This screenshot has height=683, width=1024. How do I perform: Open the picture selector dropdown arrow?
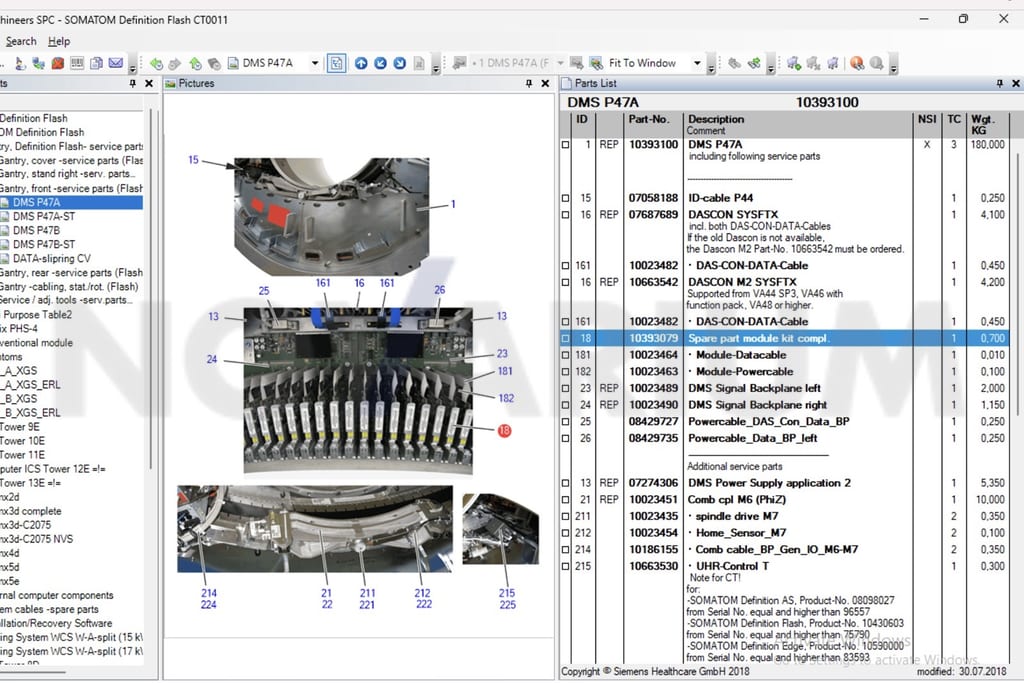click(560, 63)
